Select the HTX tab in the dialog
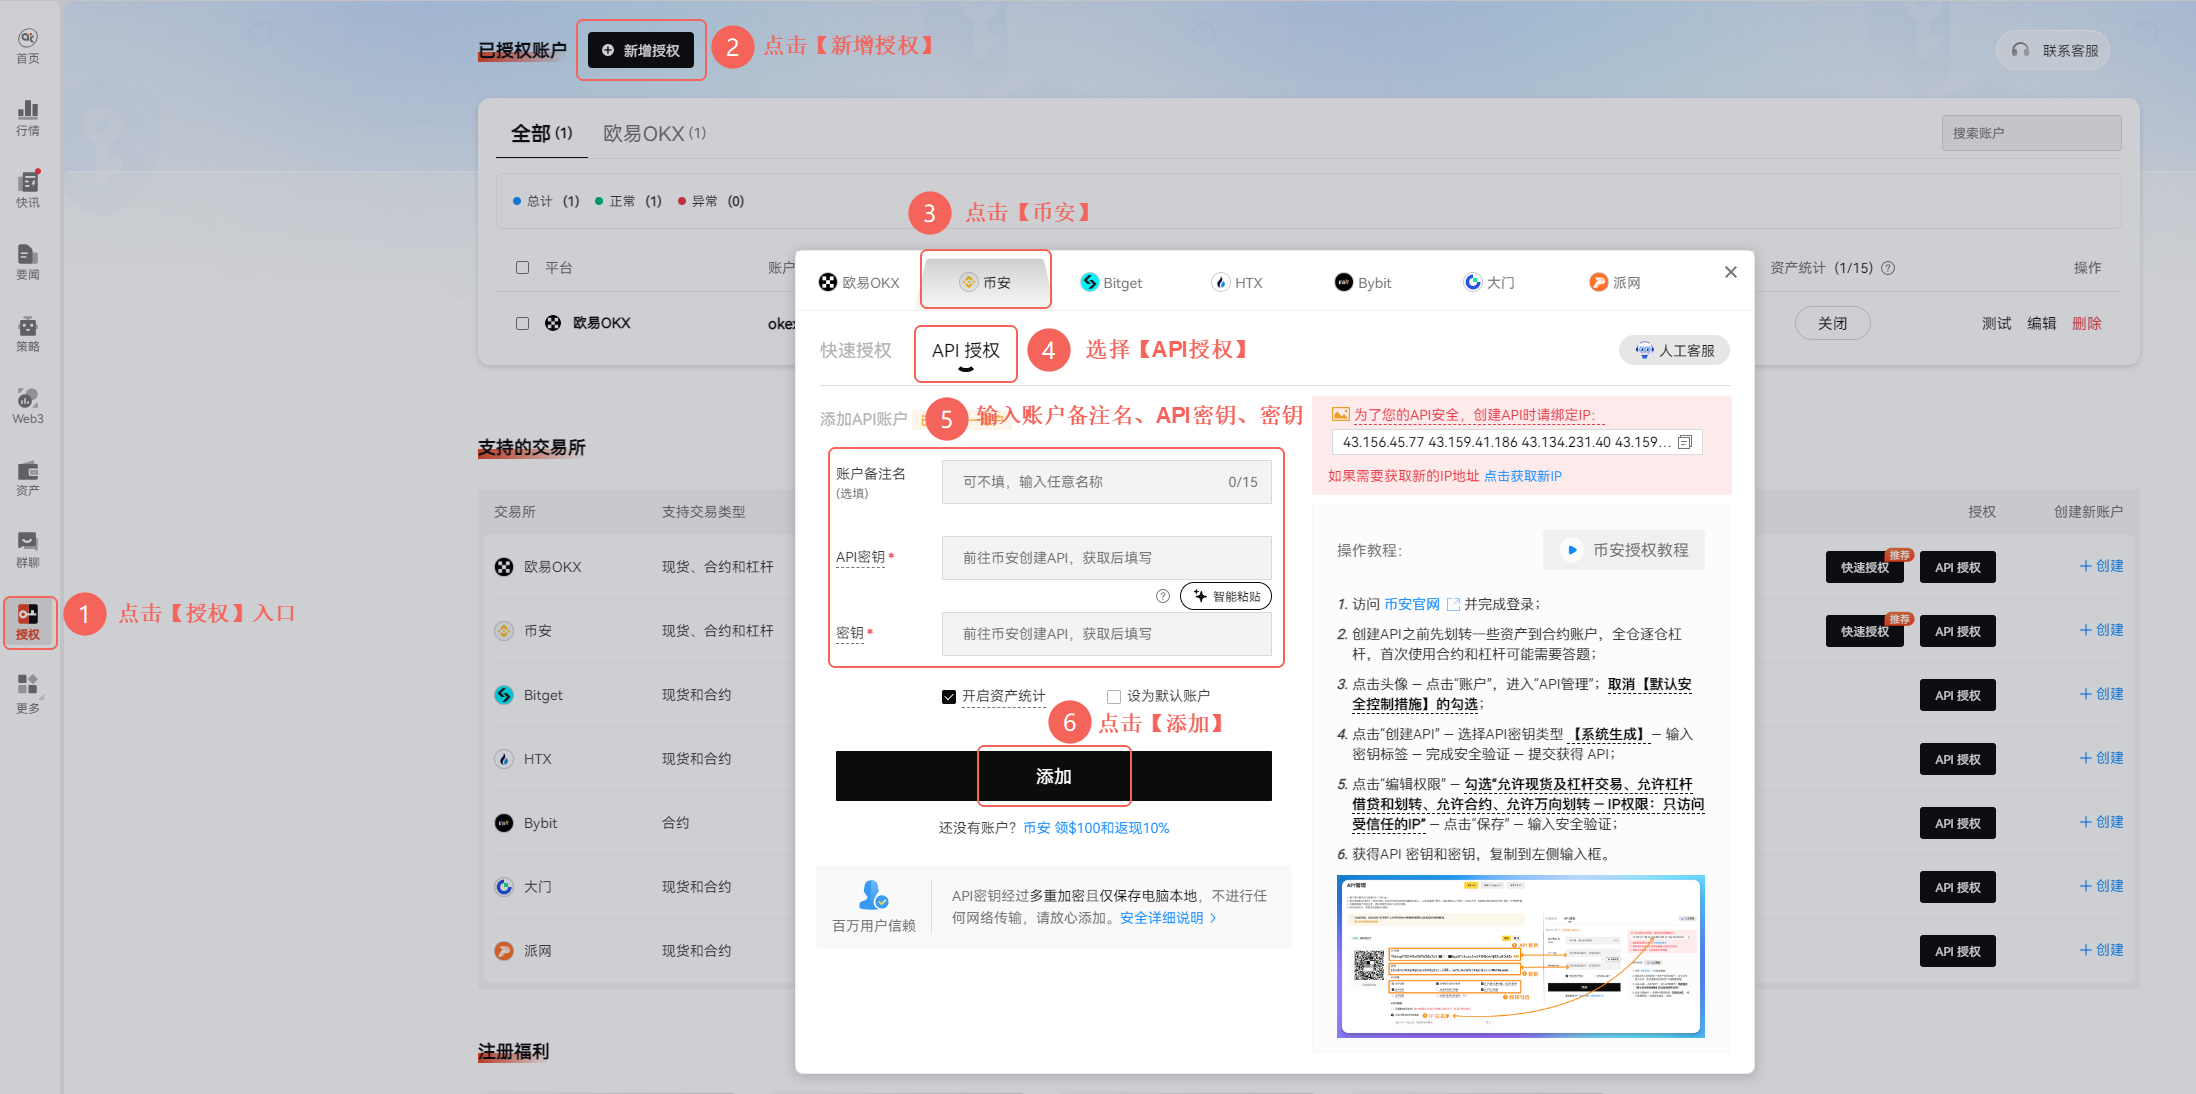Viewport: 2196px width, 1094px height. point(1237,282)
